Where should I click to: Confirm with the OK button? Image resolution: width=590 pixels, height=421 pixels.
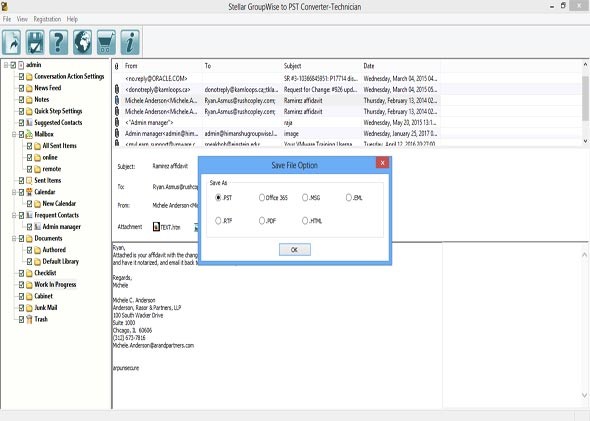point(295,249)
